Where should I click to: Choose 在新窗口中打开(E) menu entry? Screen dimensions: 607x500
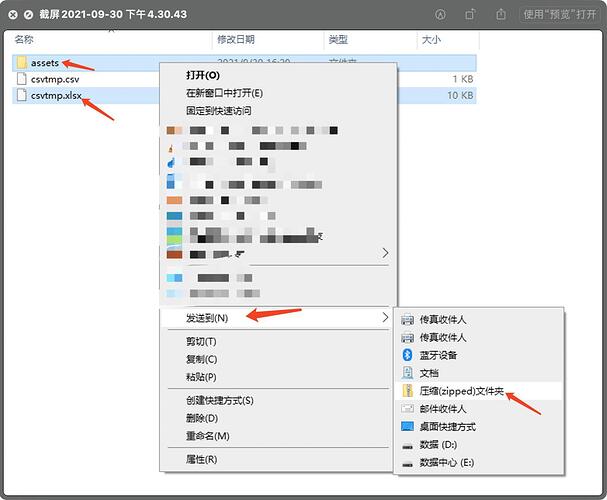278,93
